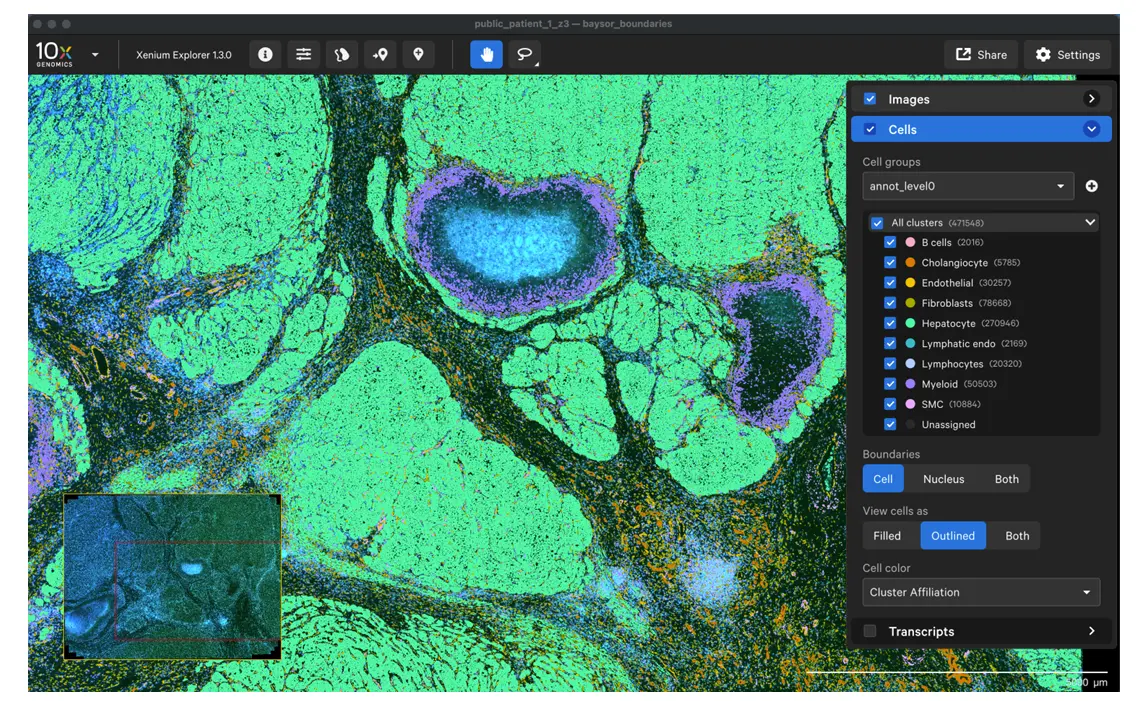Viewport: 1136px width, 701px height.
Task: Click the Share button
Action: click(x=981, y=54)
